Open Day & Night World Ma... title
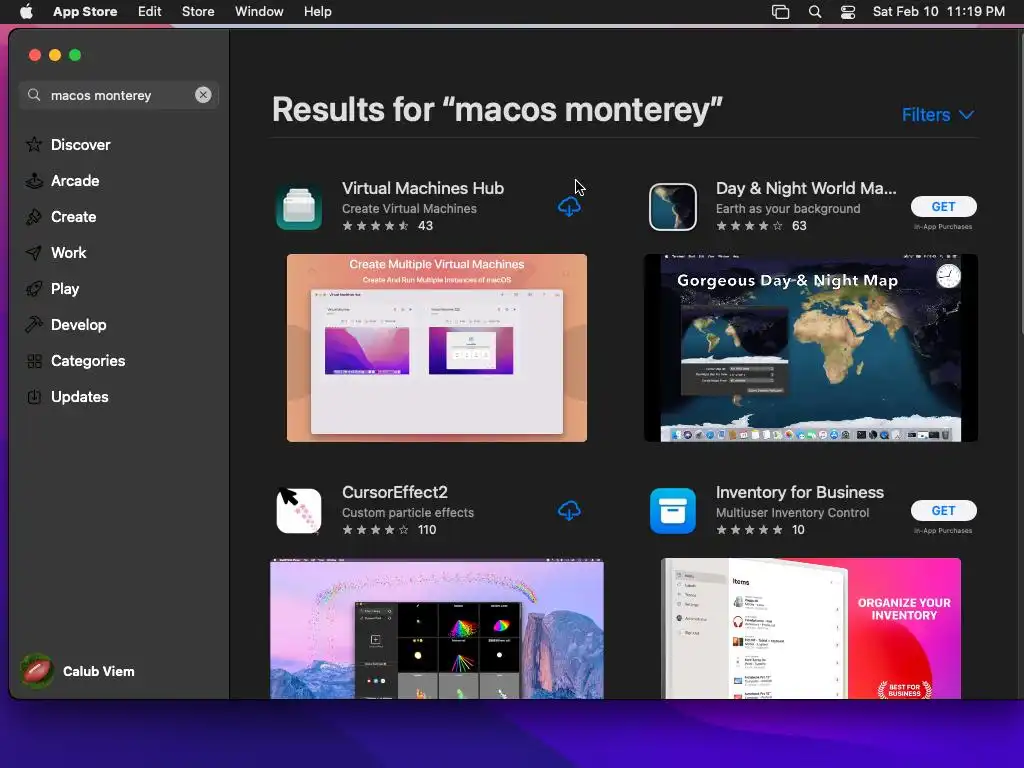The height and width of the screenshot is (768, 1024). coord(806,188)
